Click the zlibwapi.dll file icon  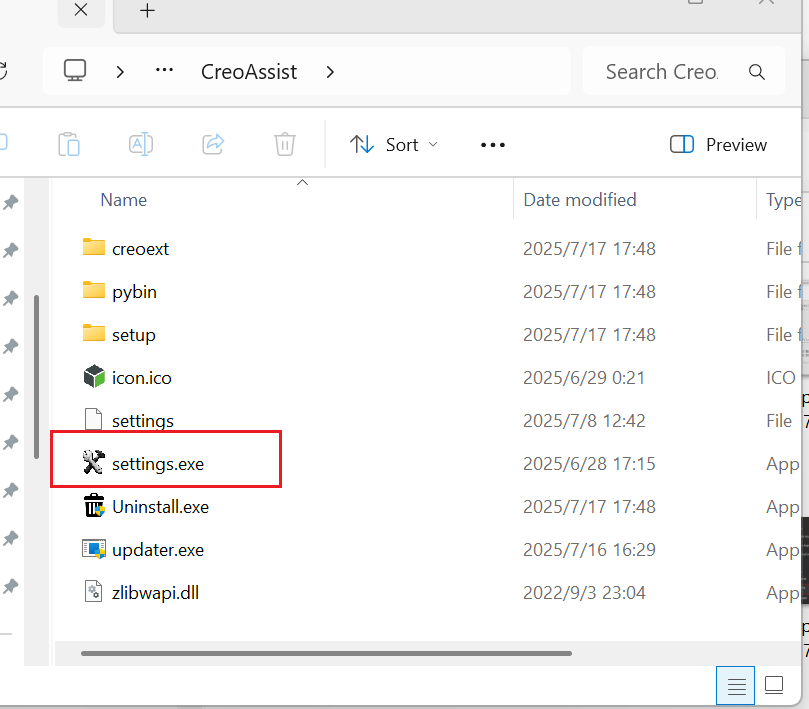coord(94,592)
